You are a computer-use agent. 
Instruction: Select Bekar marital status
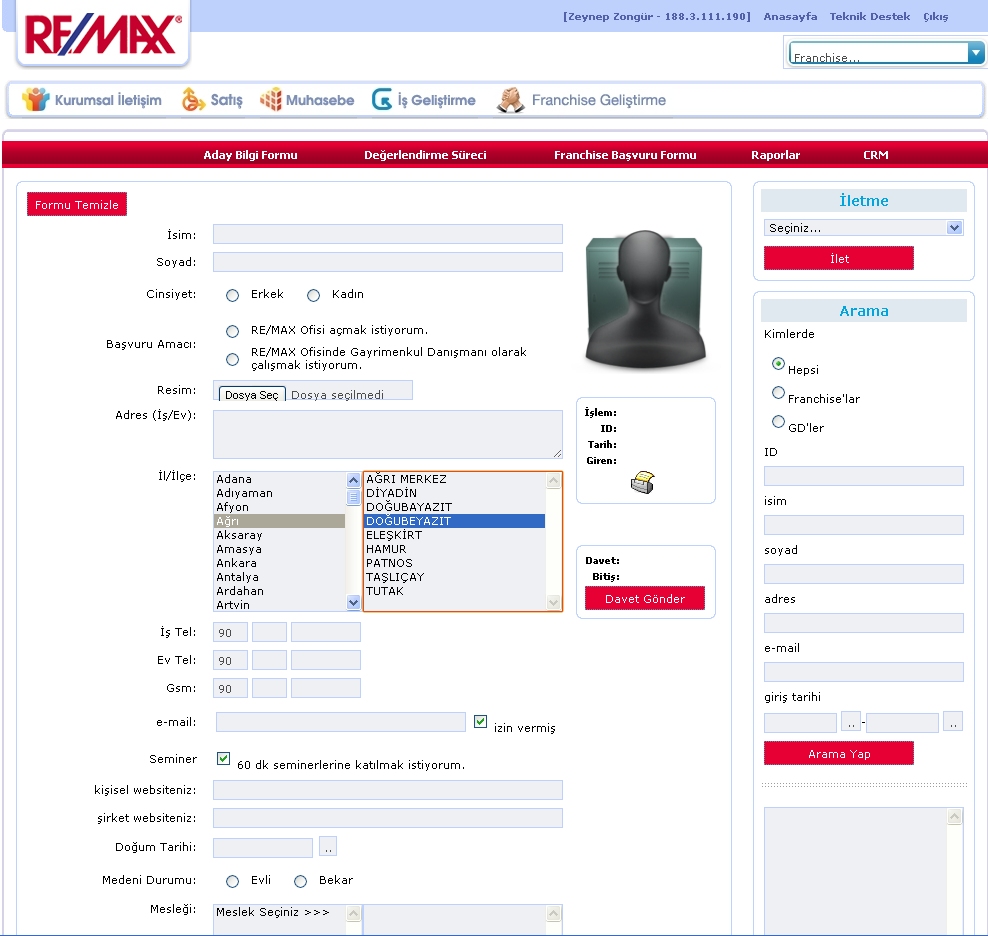tap(301, 881)
